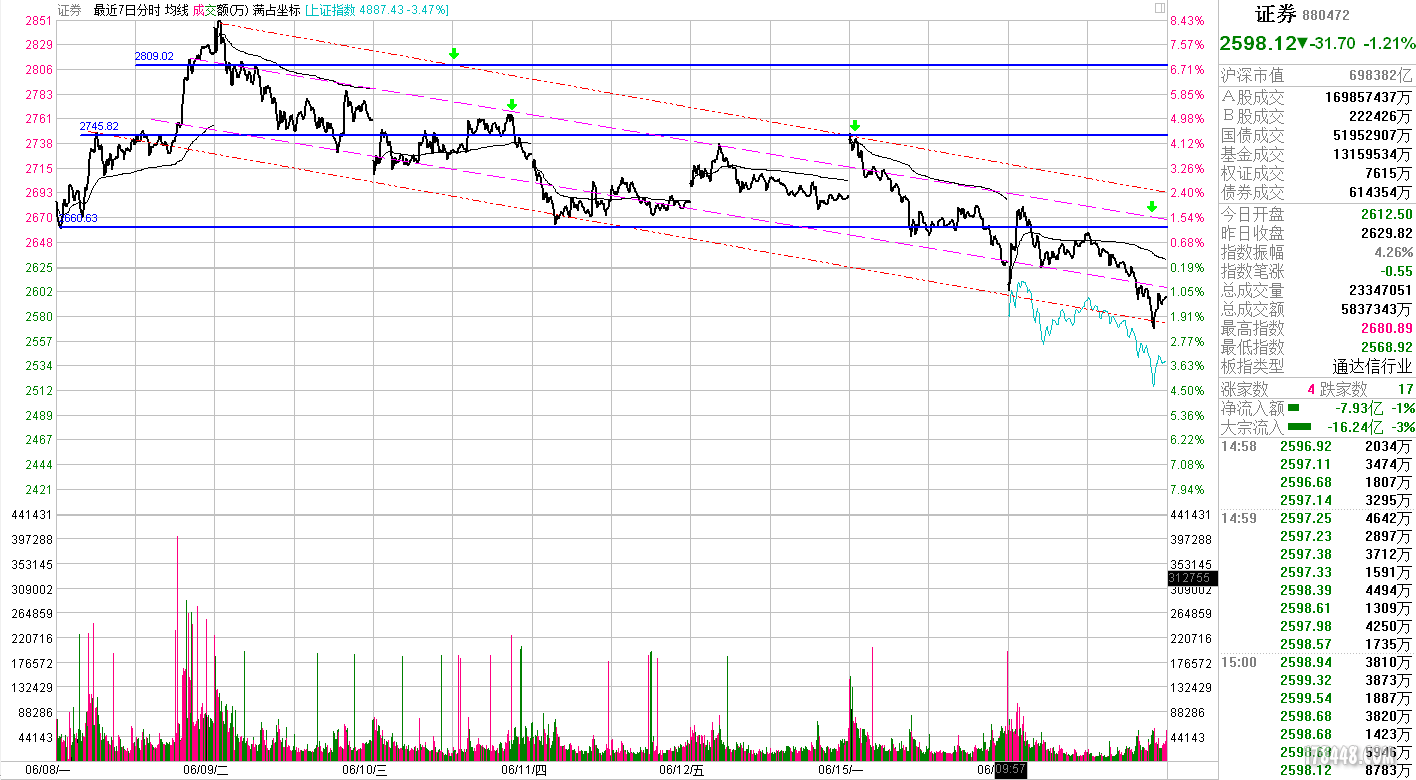The width and height of the screenshot is (1416, 780).
Task: Click the 大宗流入 row showing -16.24亿
Action: 1317,427
